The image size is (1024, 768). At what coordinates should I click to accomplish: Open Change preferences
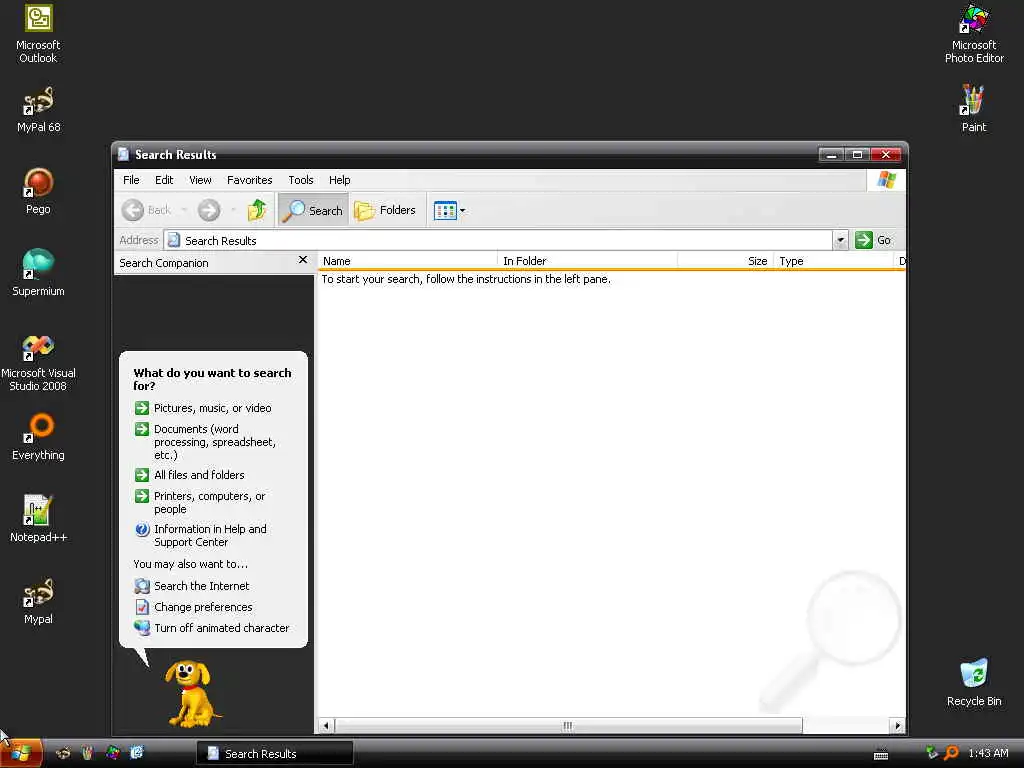pyautogui.click(x=193, y=607)
